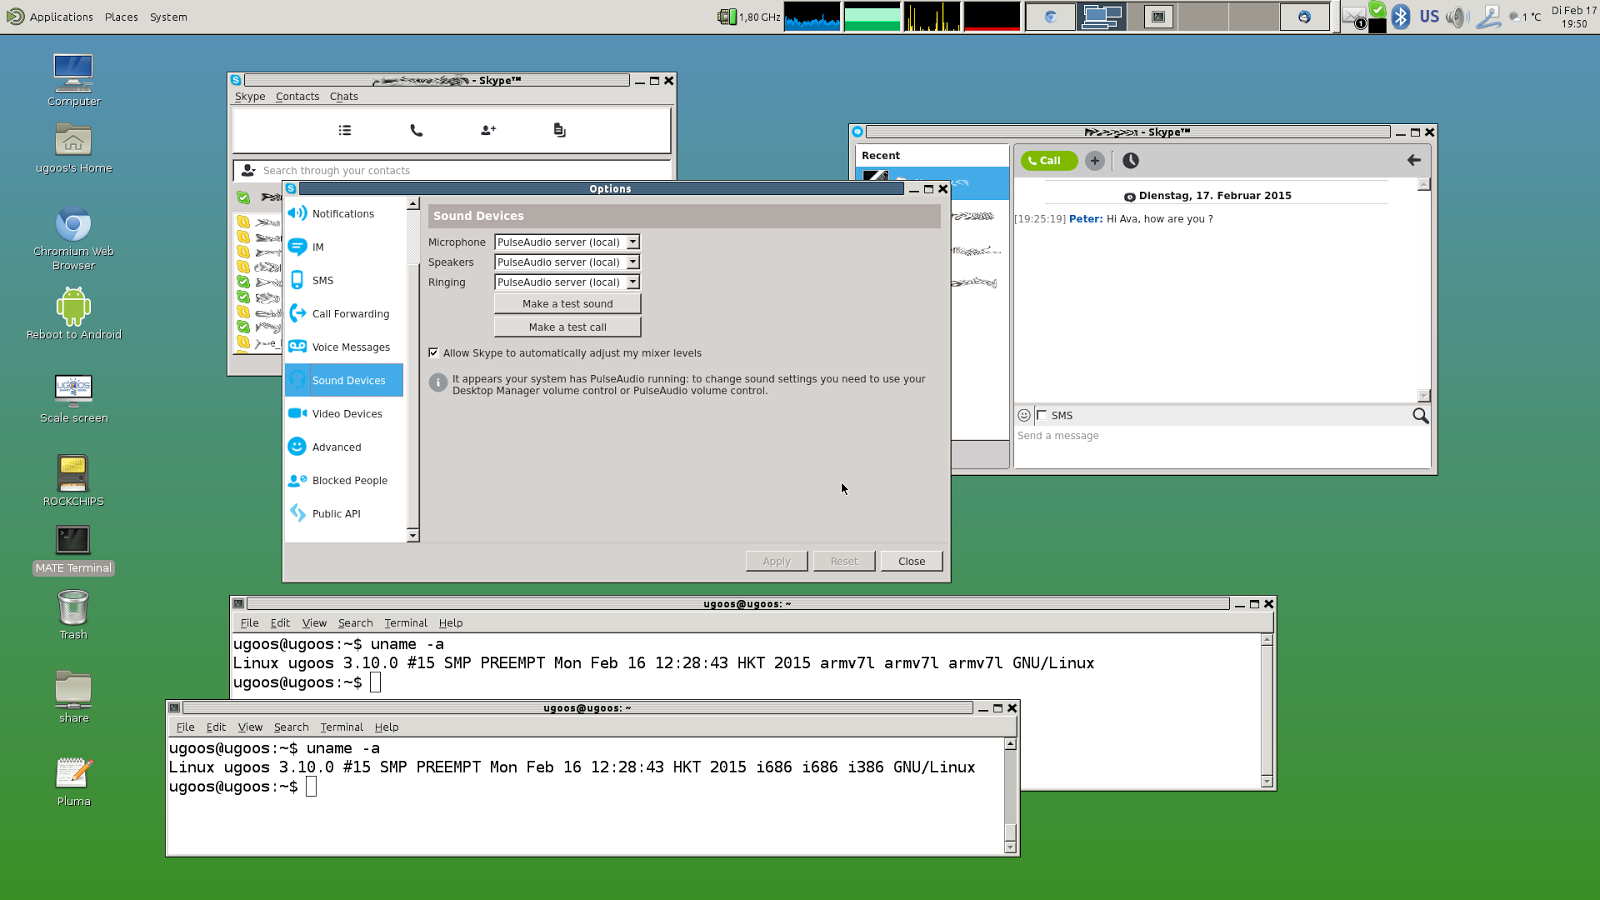Click the Skype dial pad phone icon

416,130
